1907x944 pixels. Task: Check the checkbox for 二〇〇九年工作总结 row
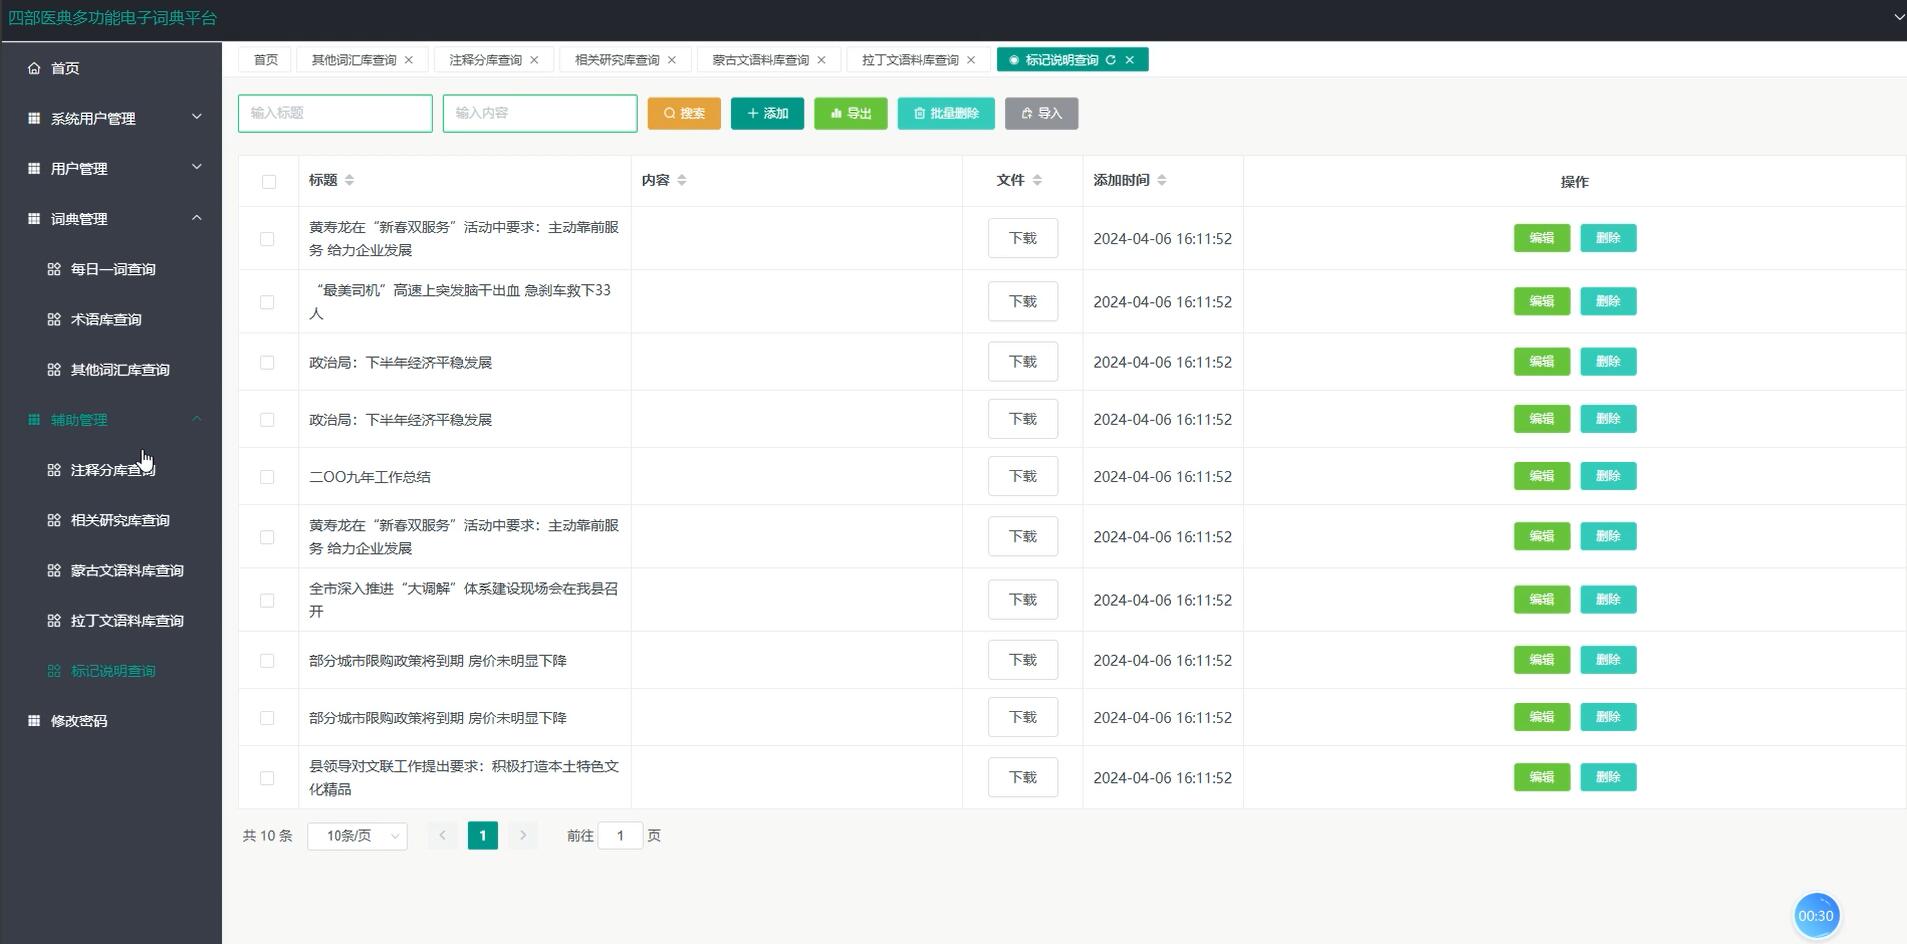click(x=267, y=476)
